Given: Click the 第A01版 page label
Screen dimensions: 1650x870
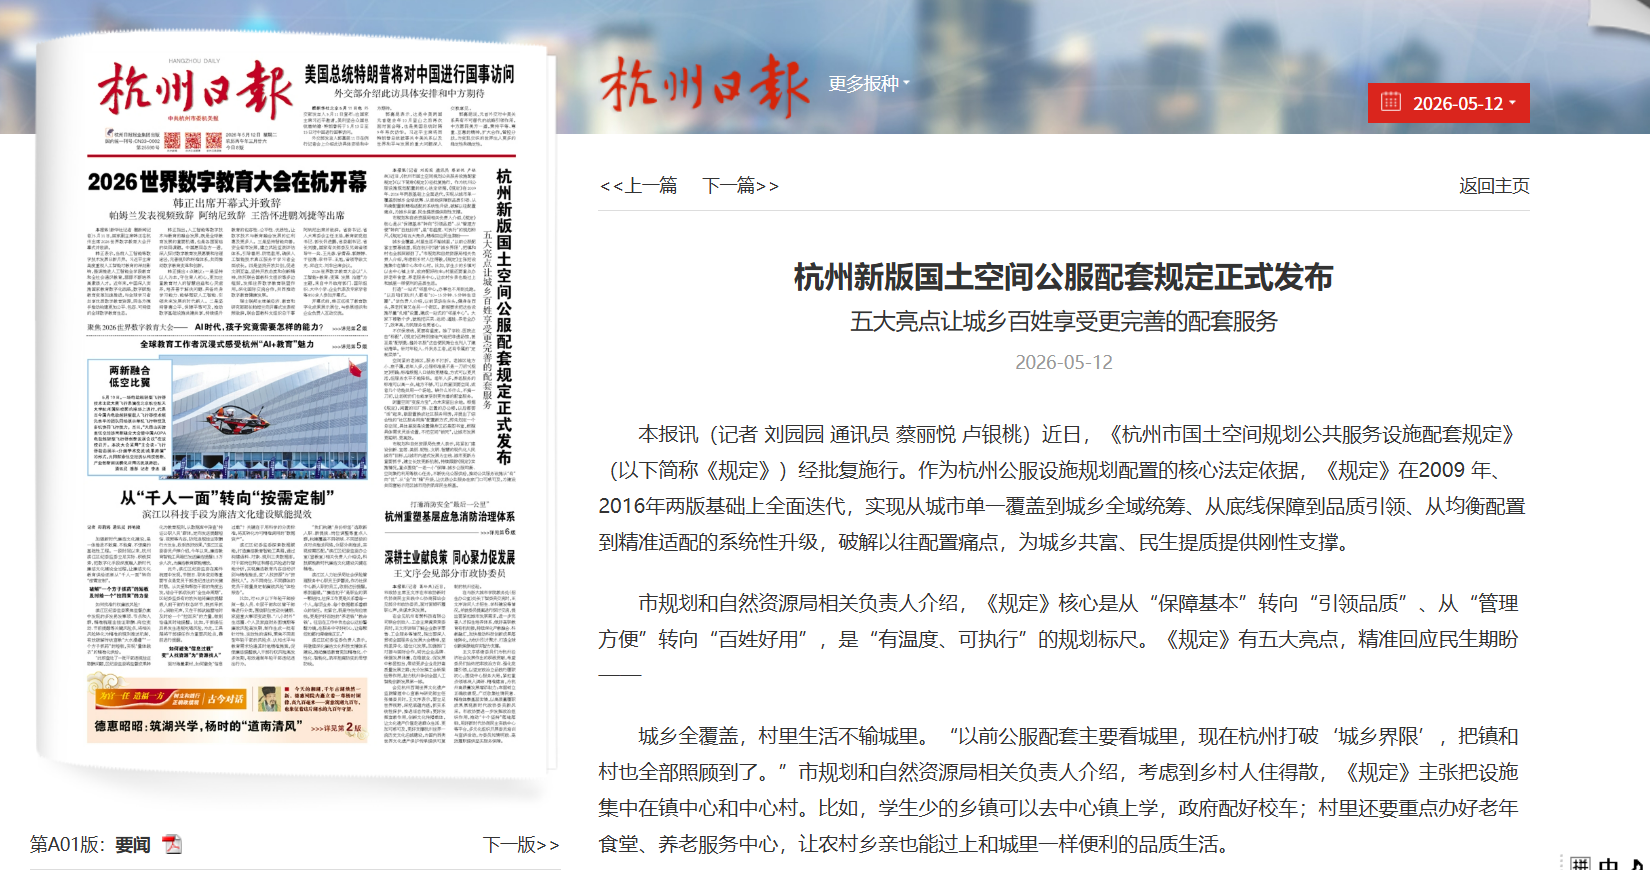Looking at the screenshot, I should coord(66,845).
